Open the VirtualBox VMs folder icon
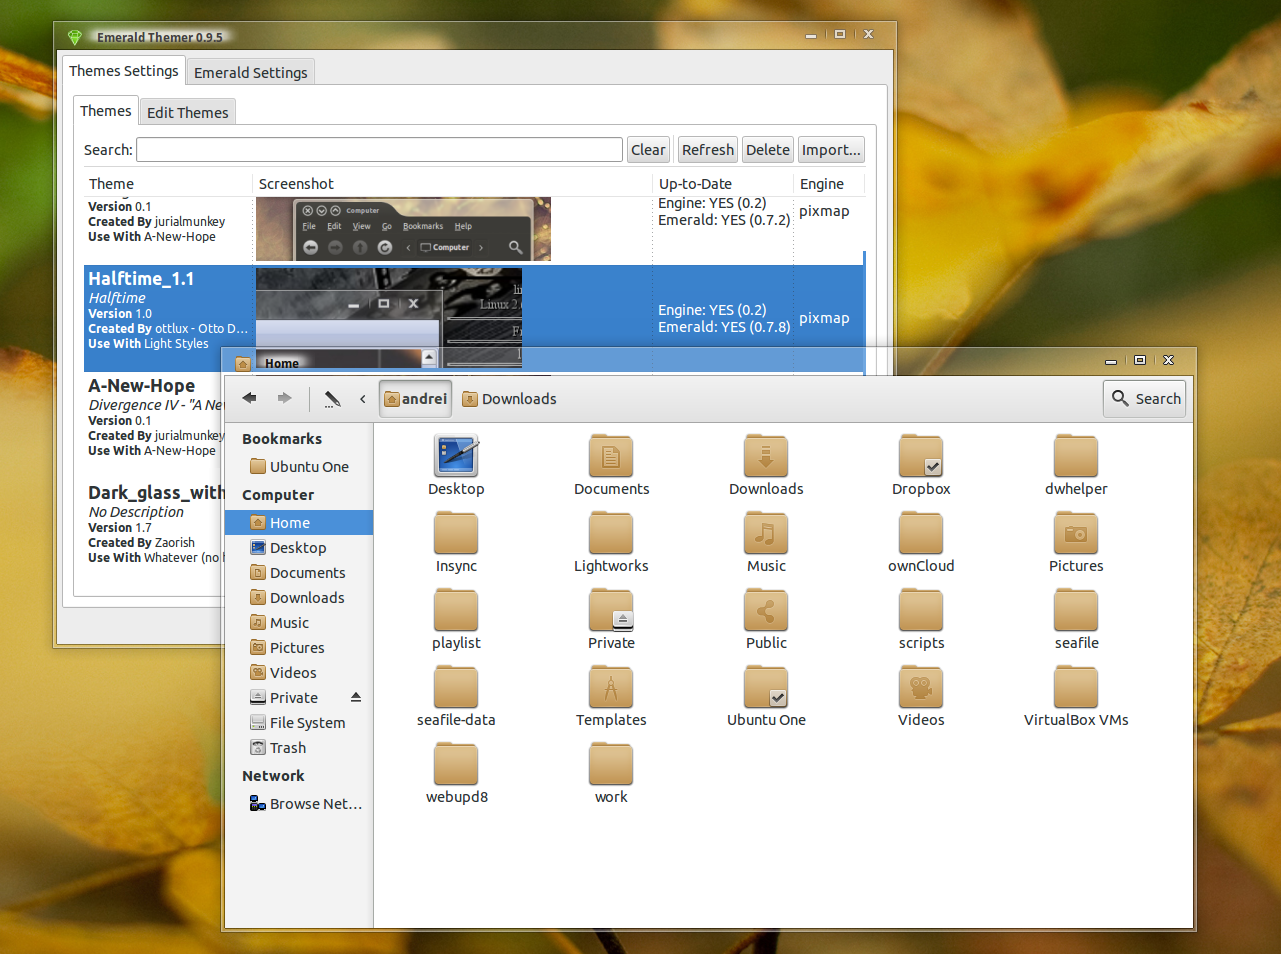 coord(1076,687)
